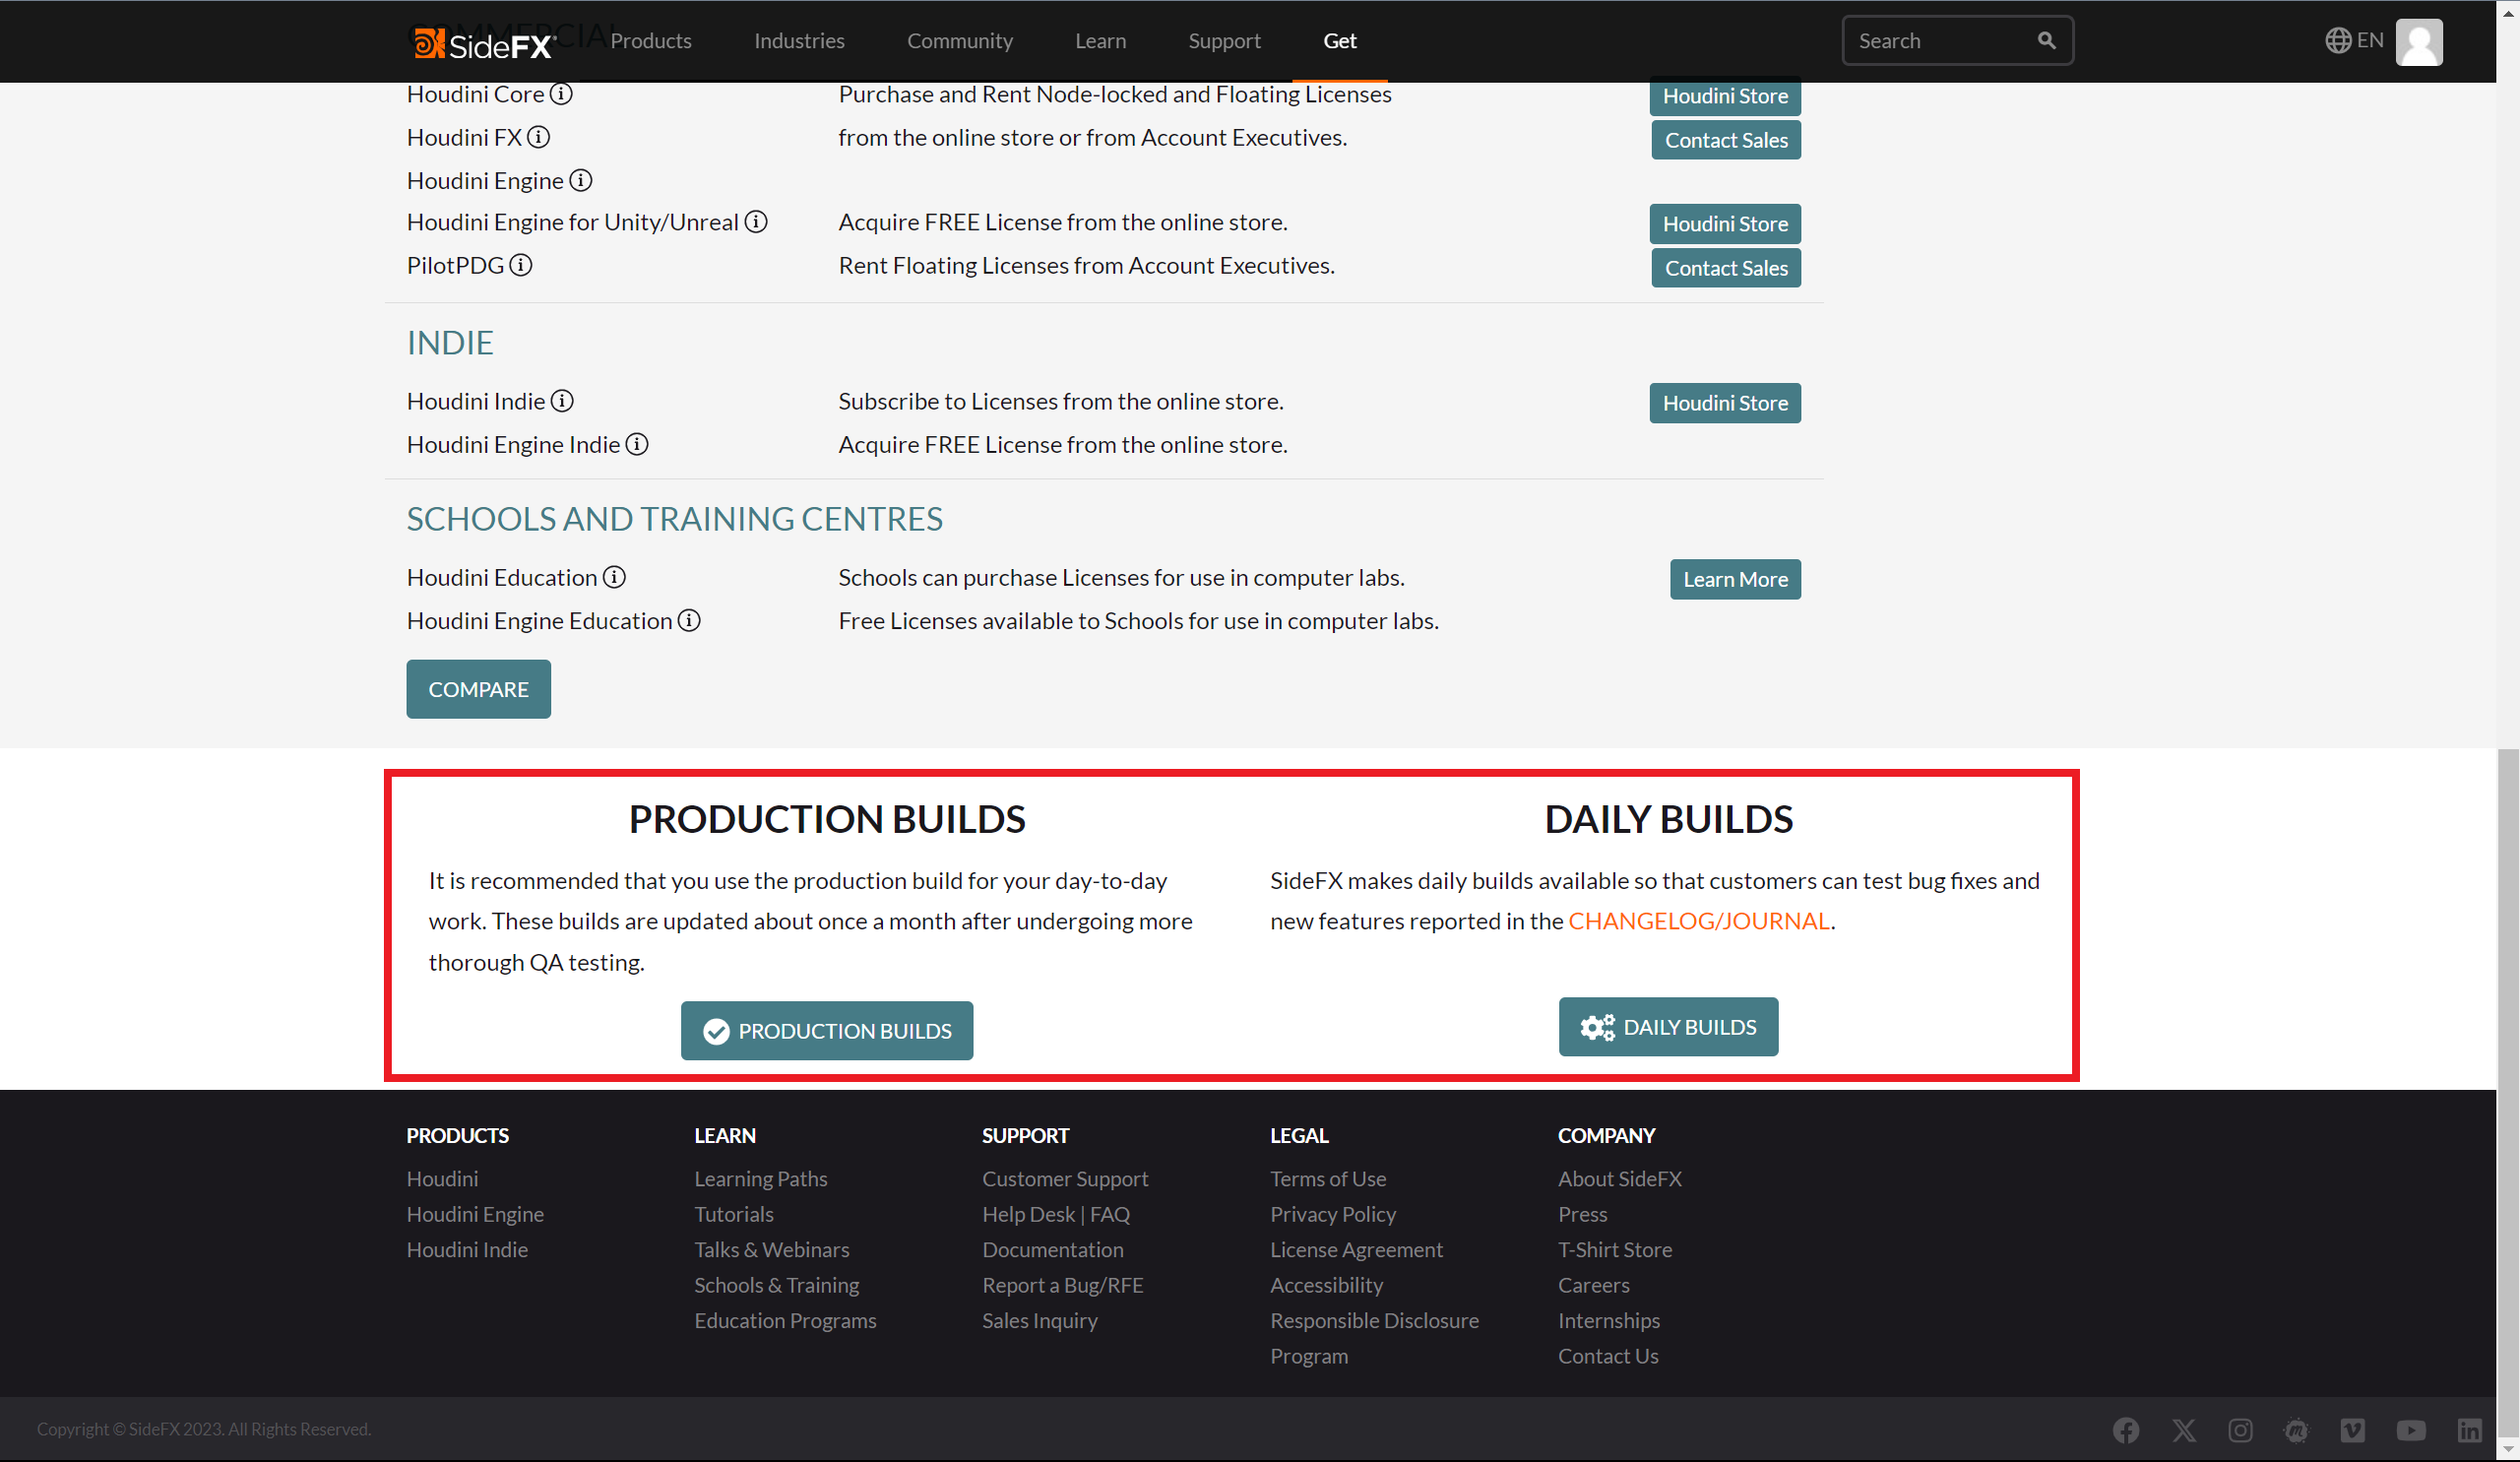This screenshot has width=2520, height=1462.
Task: Open Documentation footer link
Action: click(x=1053, y=1250)
